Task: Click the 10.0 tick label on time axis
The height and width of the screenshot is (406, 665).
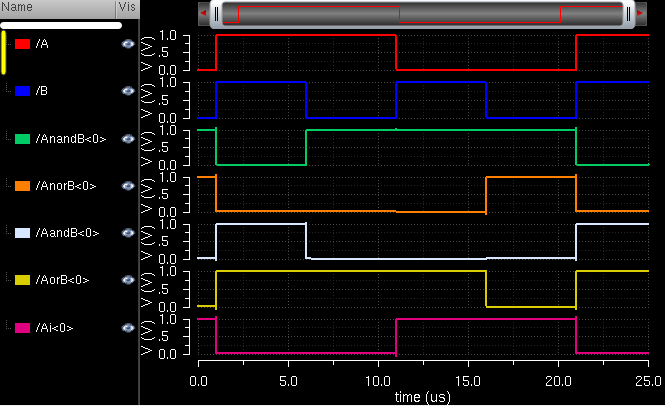Action: click(378, 381)
